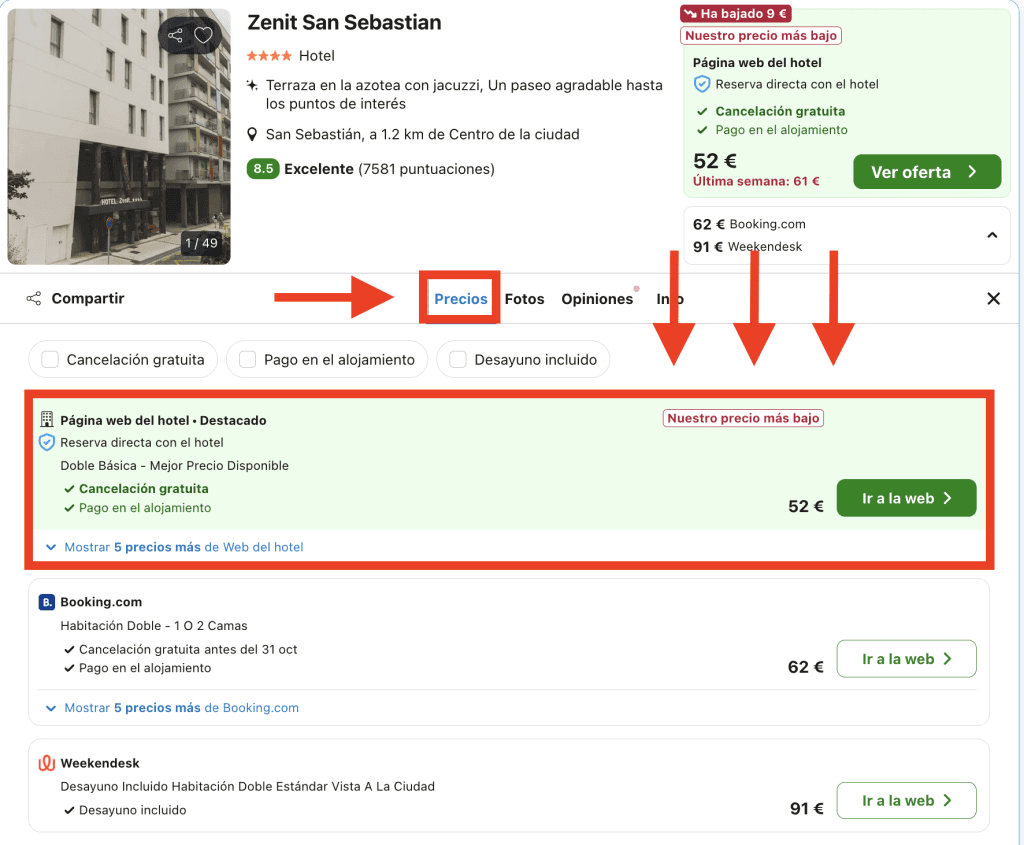The image size is (1024, 845).
Task: Click the hotel building icon beside Destacado
Action: pyautogui.click(x=46, y=420)
